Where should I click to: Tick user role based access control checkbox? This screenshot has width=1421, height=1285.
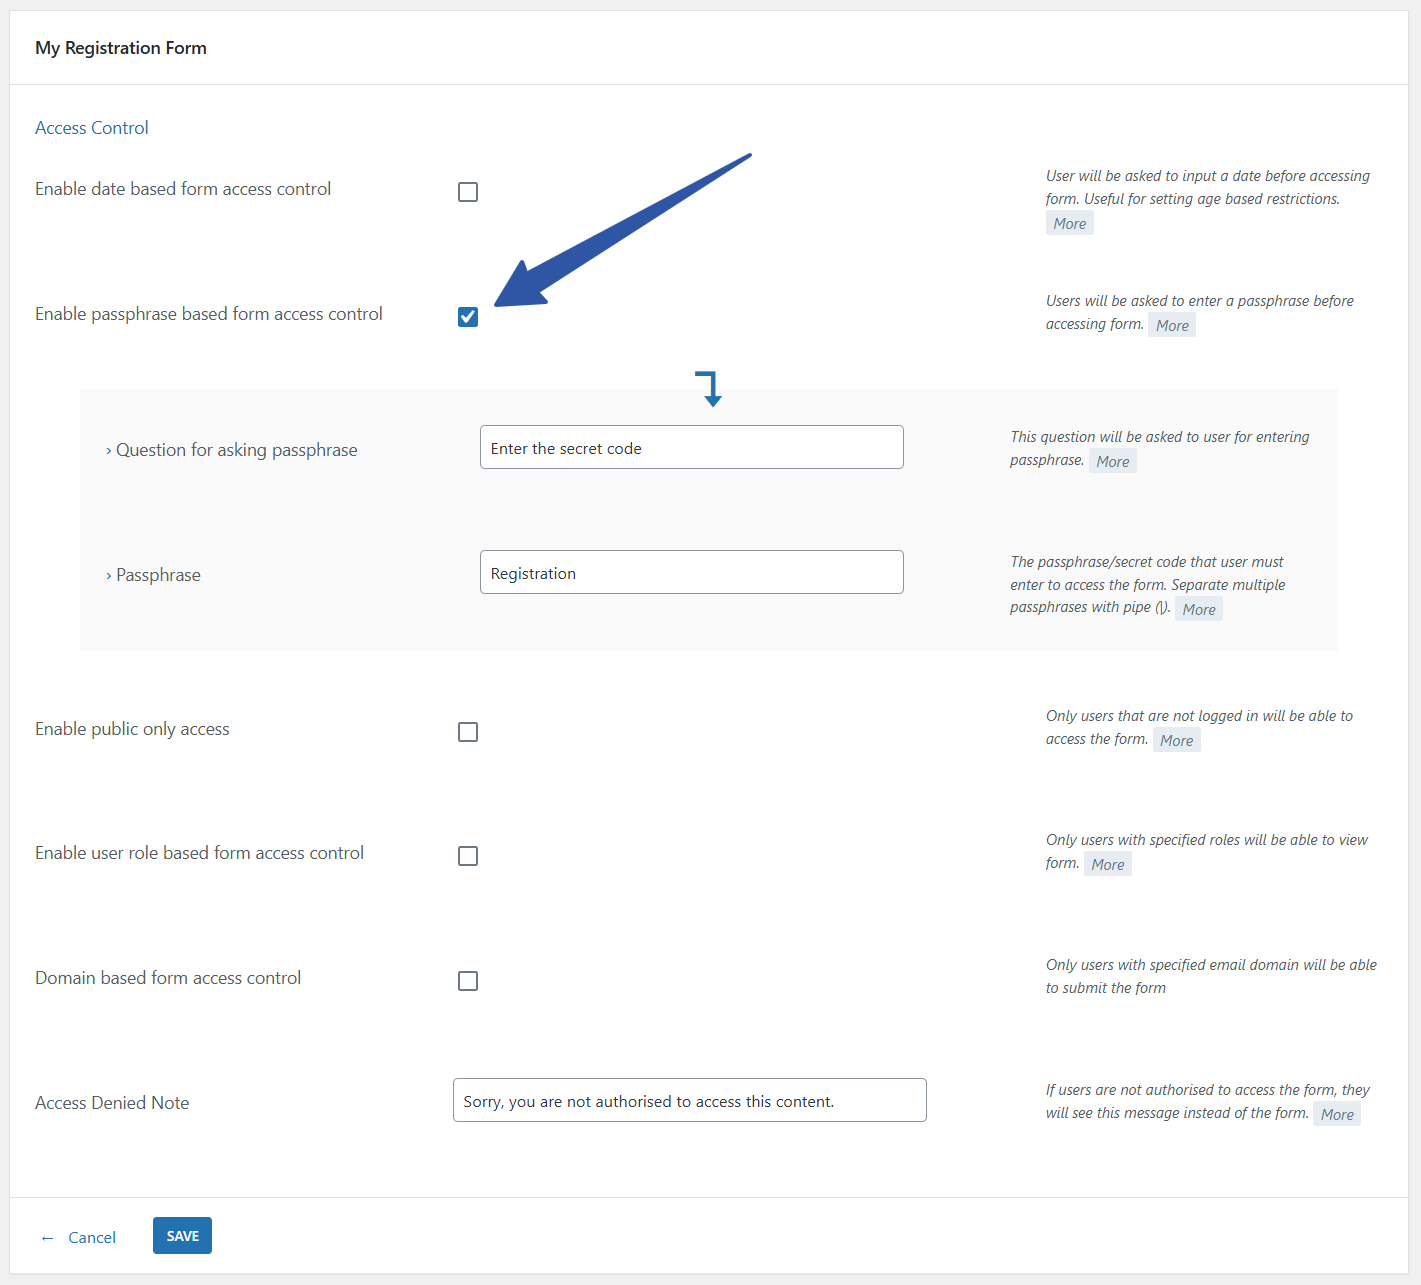(x=468, y=856)
